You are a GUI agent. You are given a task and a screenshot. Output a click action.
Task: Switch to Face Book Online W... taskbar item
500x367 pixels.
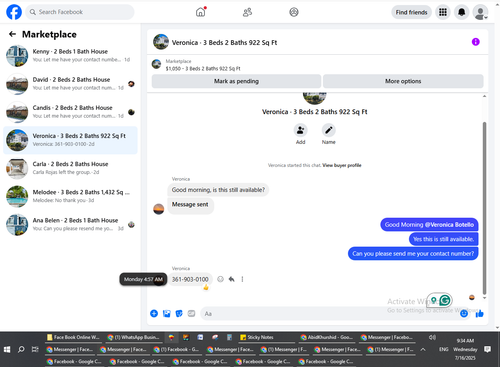tap(73, 337)
